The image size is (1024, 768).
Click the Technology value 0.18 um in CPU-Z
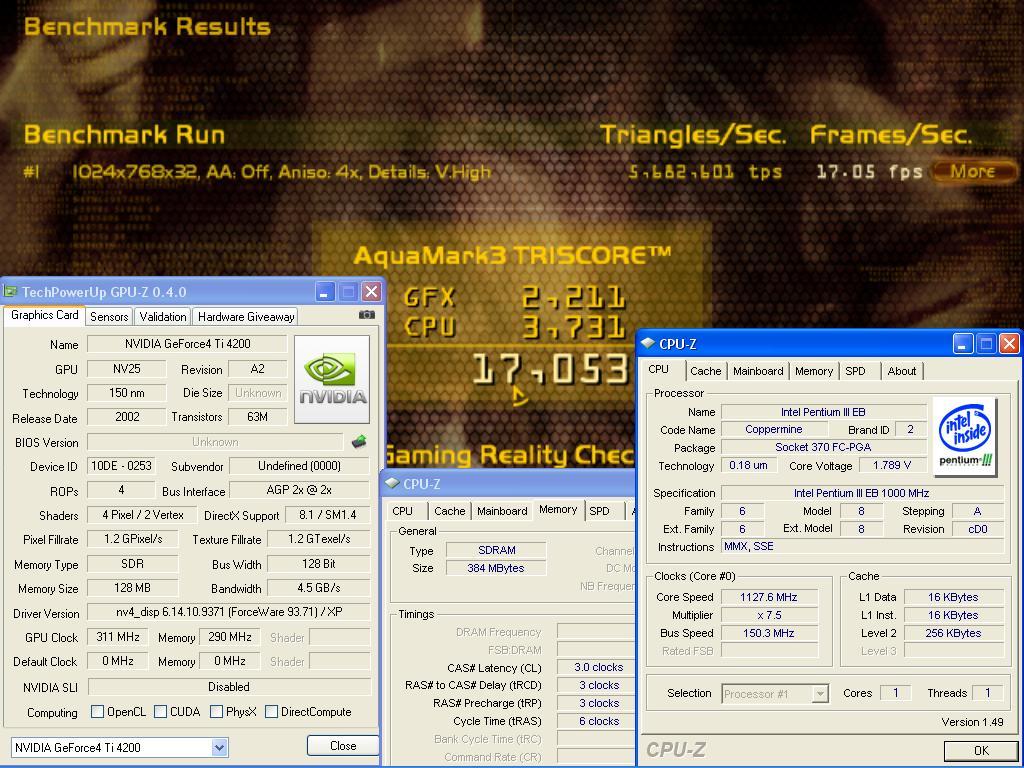[749, 466]
